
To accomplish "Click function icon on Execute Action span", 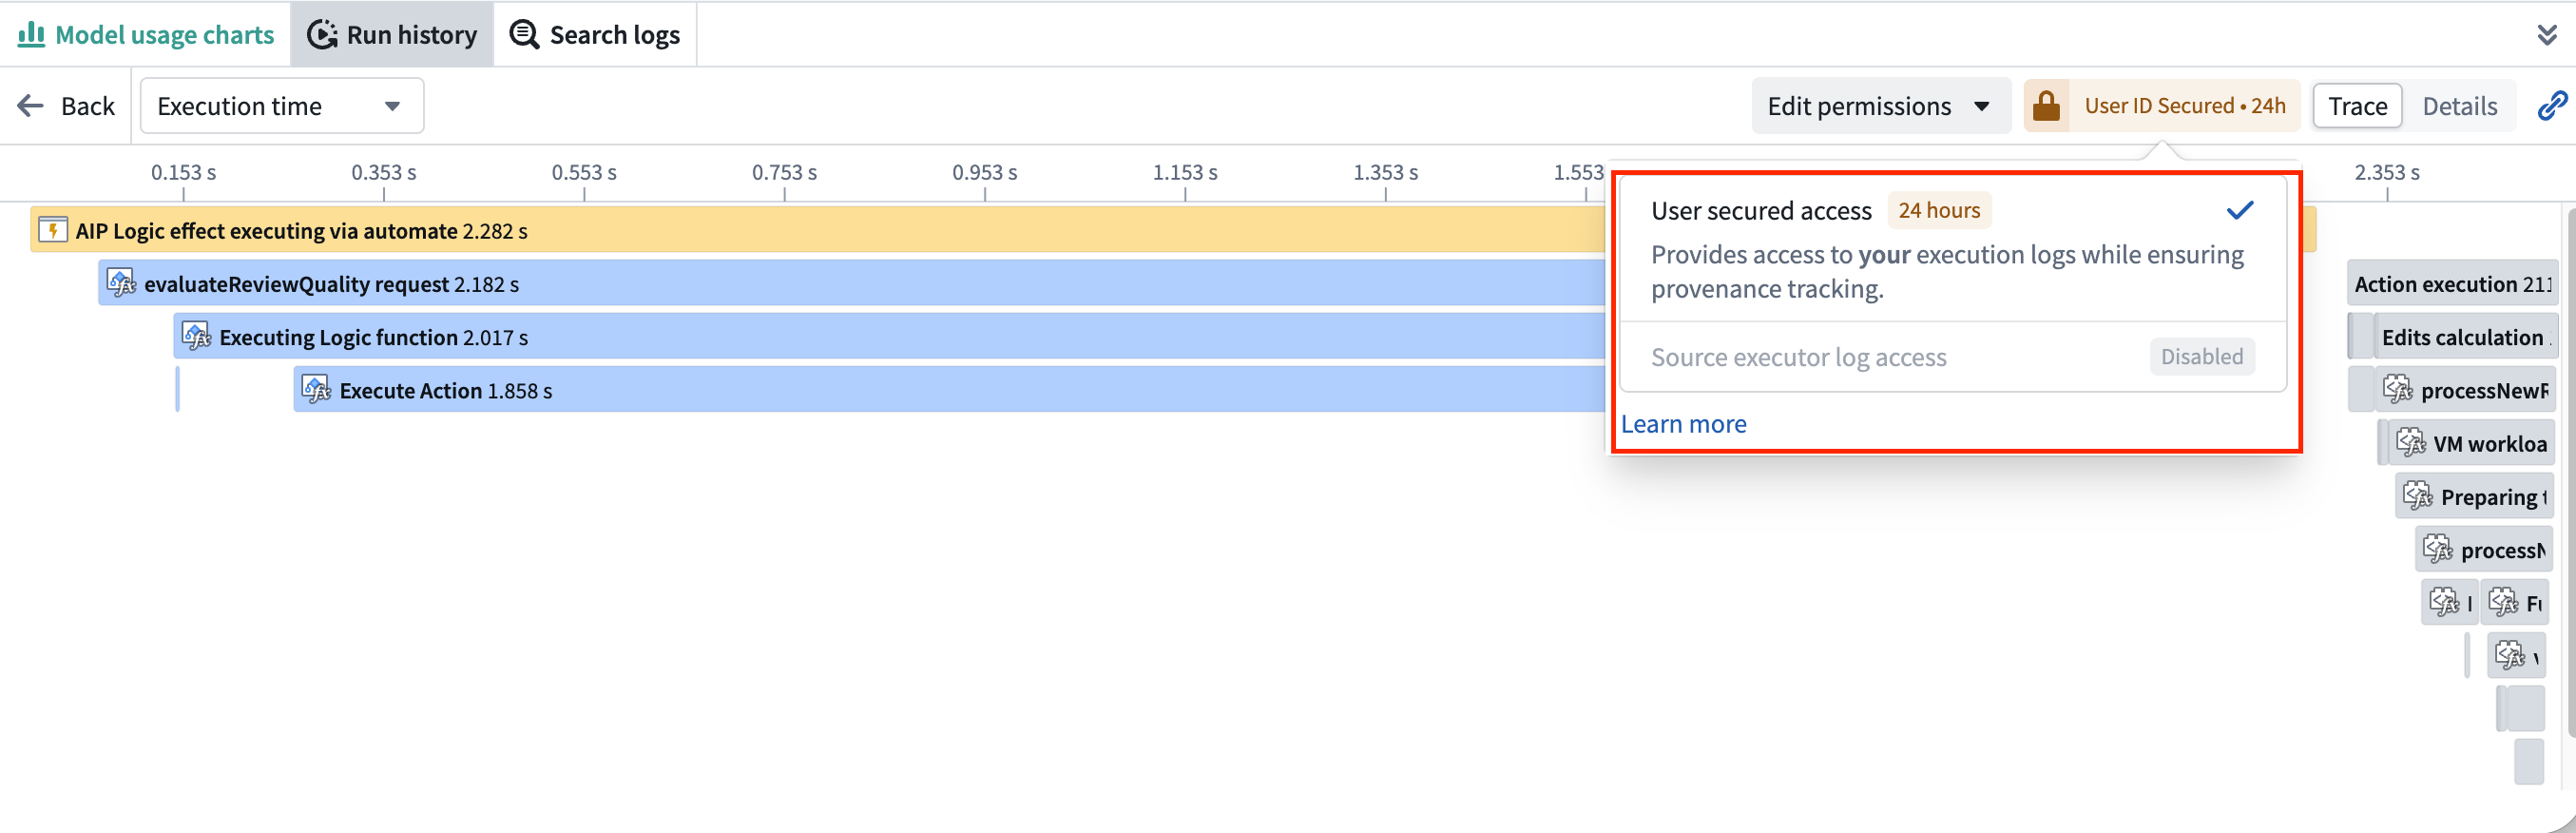I will 316,389.
